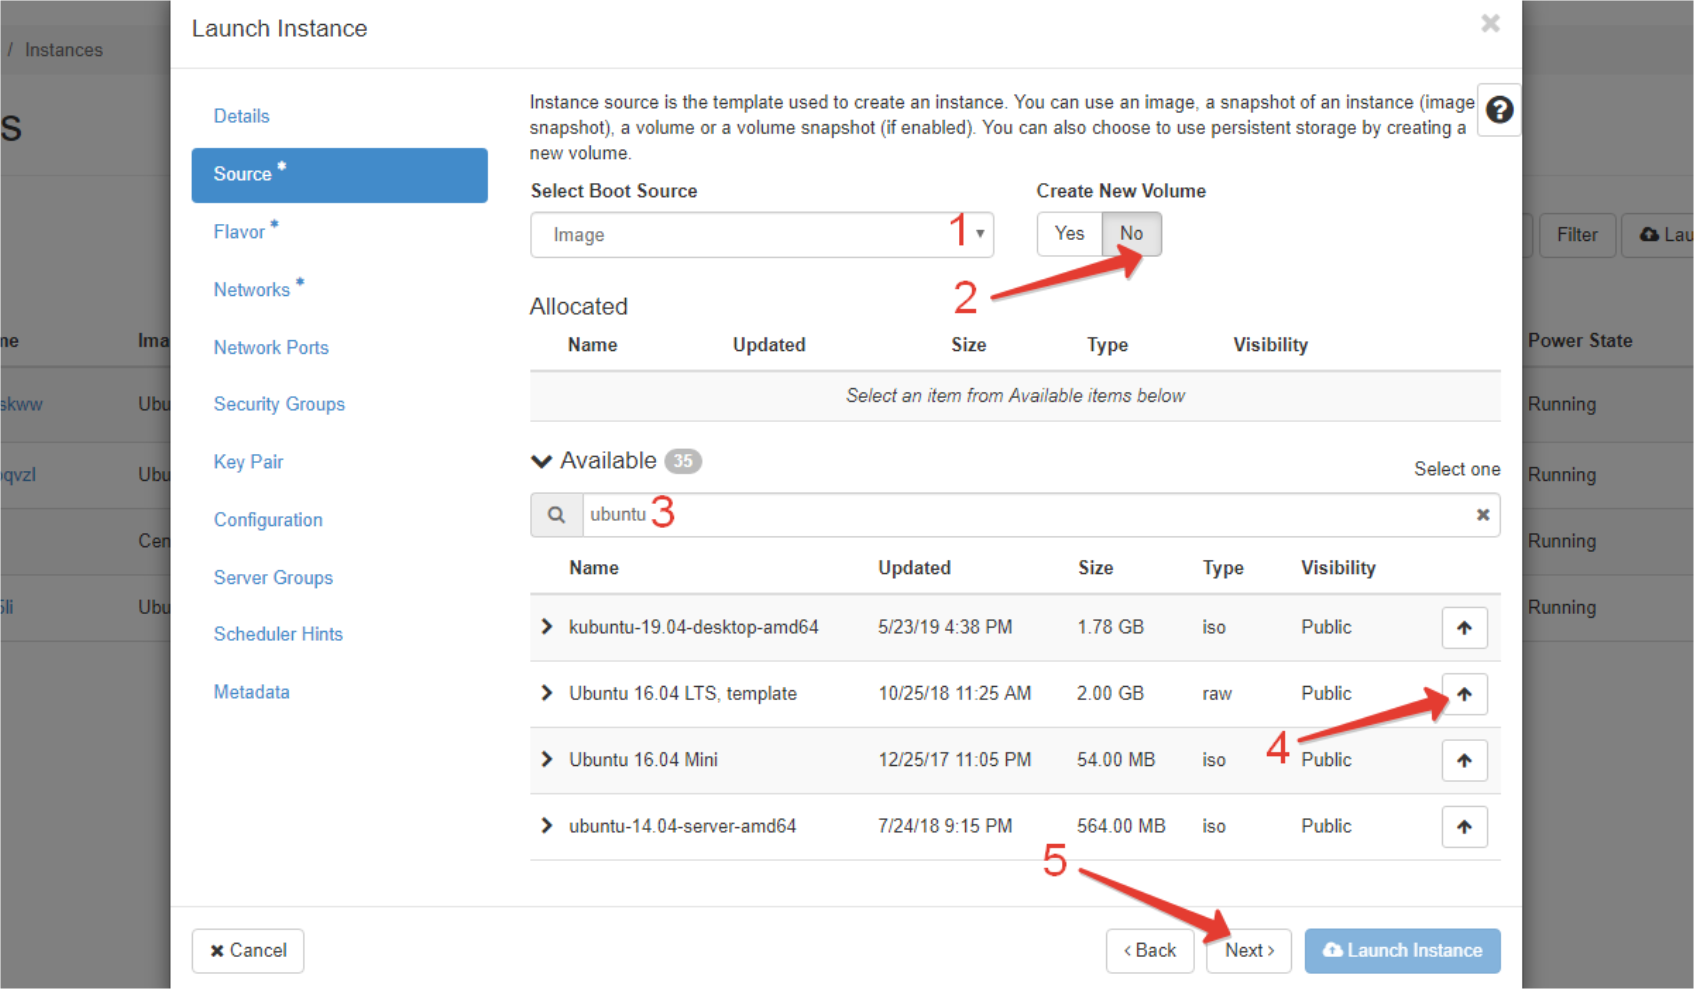The height and width of the screenshot is (989, 1694).
Task: Set Create New Volume to No
Action: click(1131, 234)
